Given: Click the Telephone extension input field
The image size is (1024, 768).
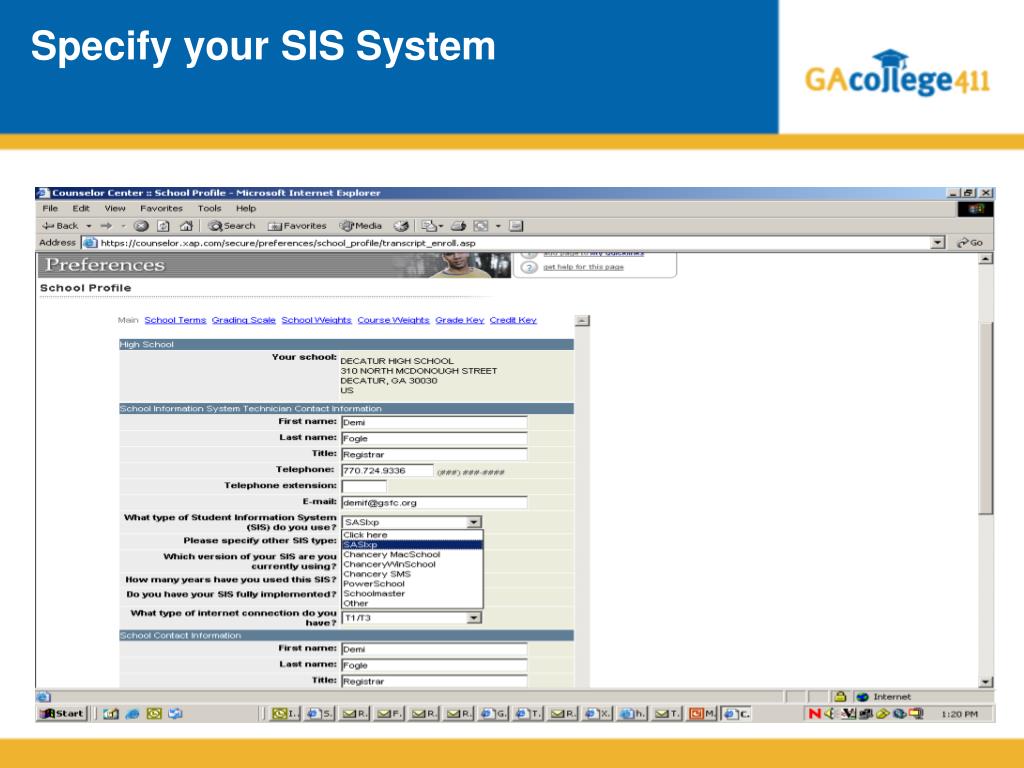Looking at the screenshot, I should point(364,487).
